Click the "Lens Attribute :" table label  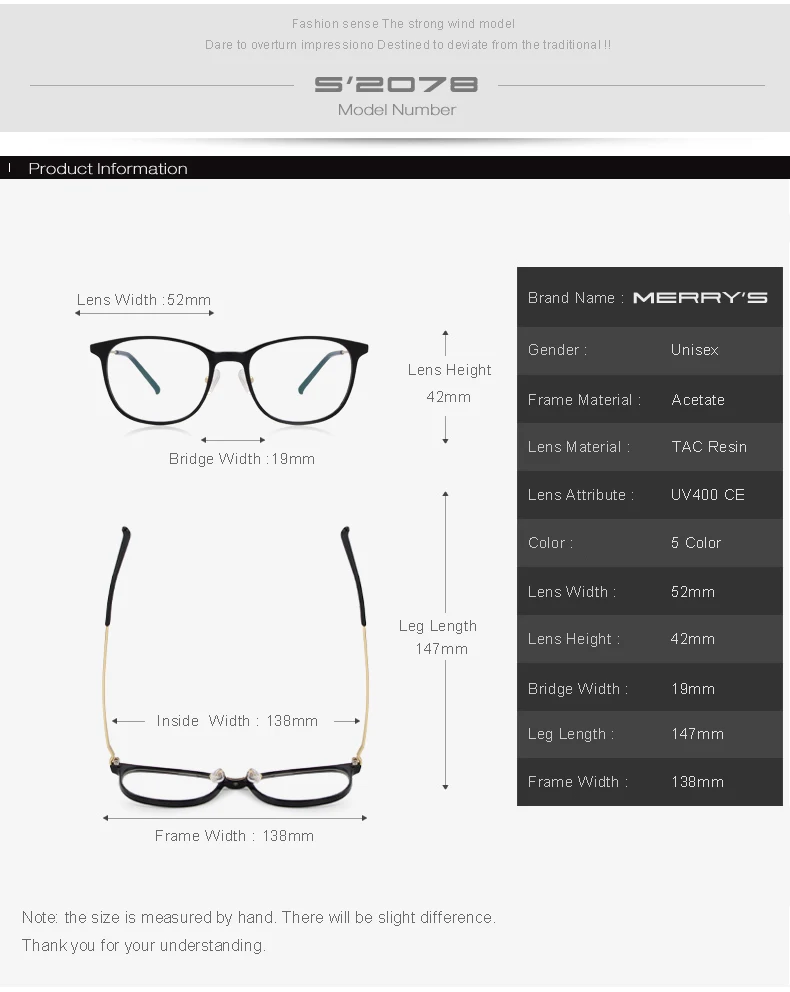click(x=581, y=495)
